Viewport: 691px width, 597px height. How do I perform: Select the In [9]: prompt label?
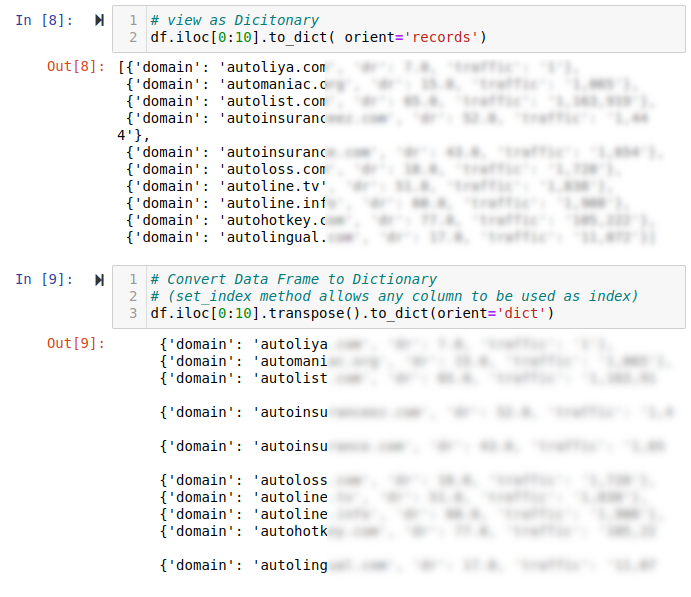point(45,279)
